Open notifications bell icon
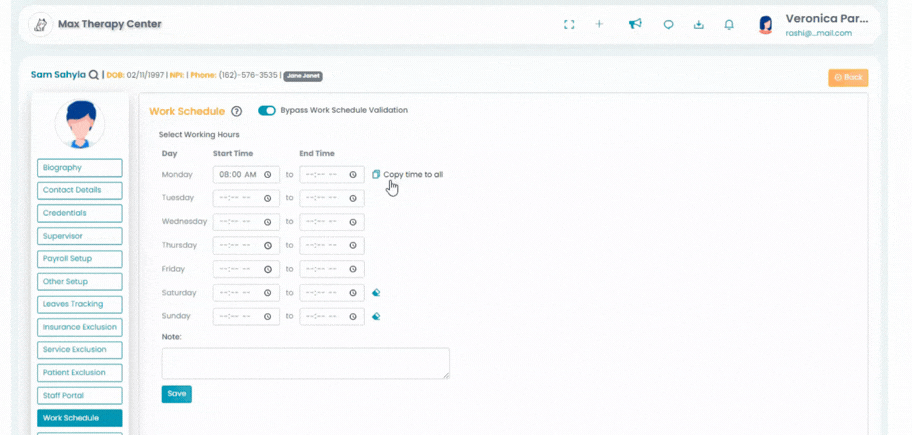The image size is (912, 435). [729, 24]
